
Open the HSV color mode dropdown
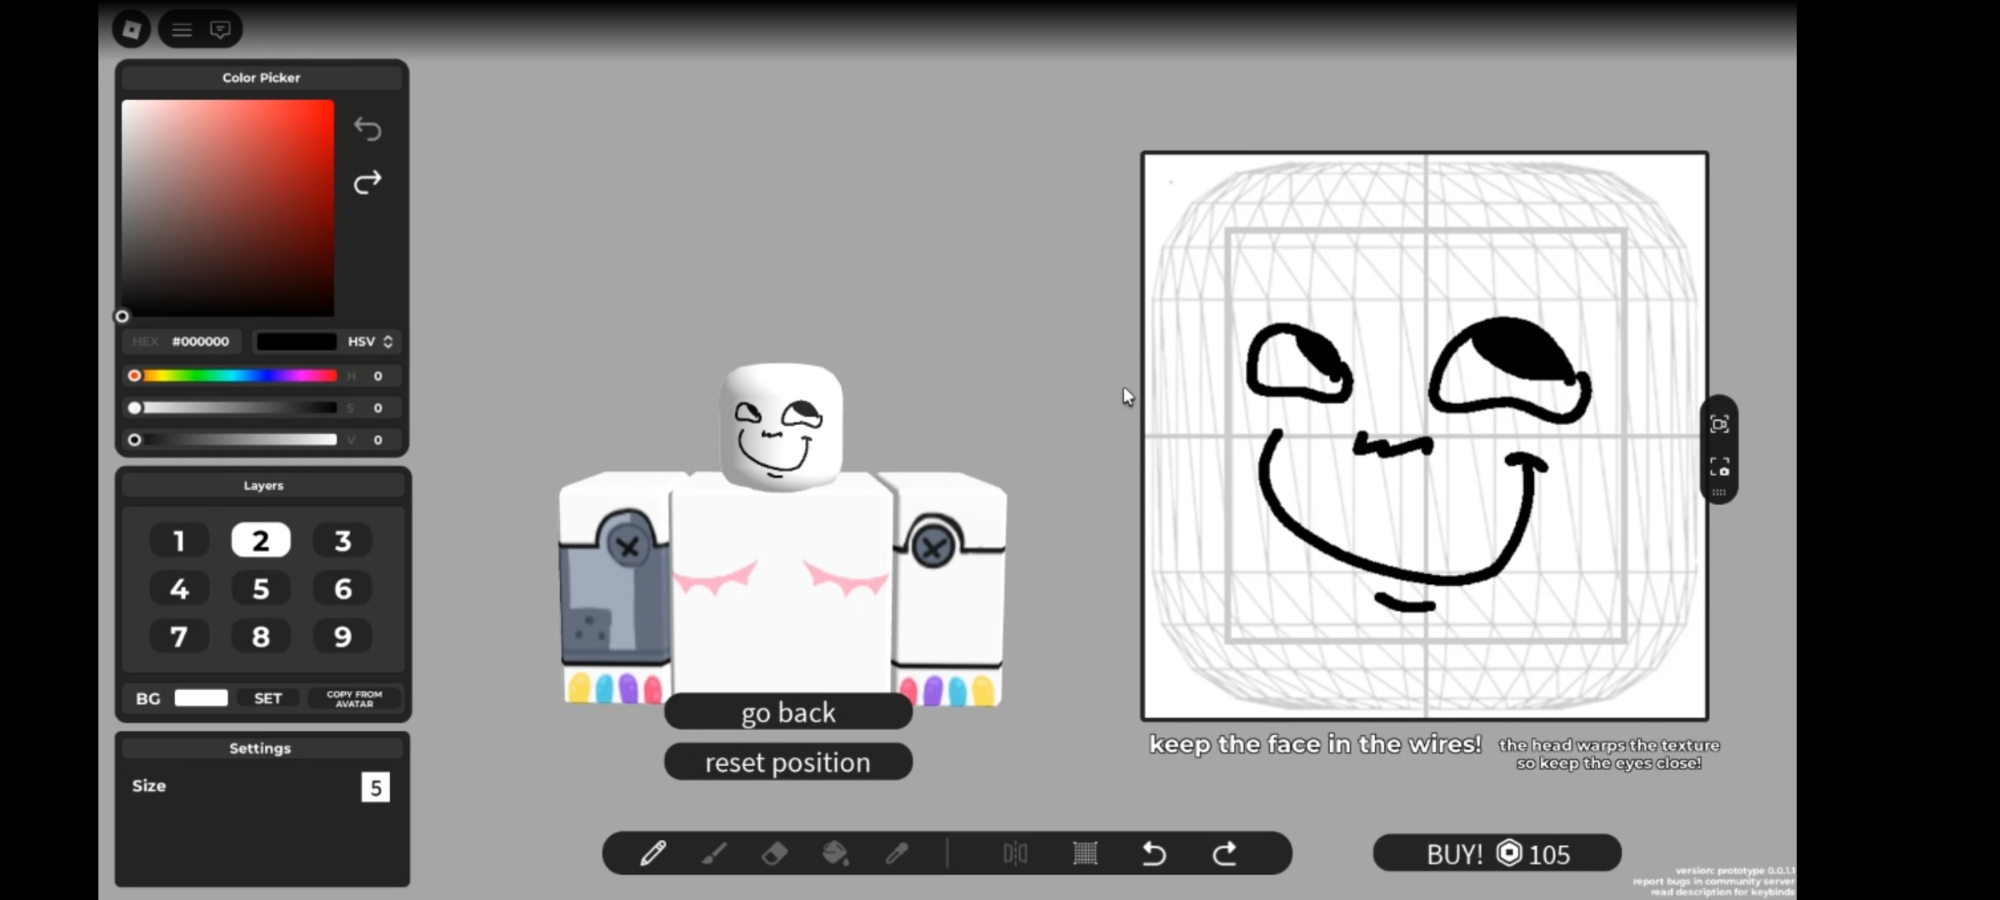click(370, 342)
